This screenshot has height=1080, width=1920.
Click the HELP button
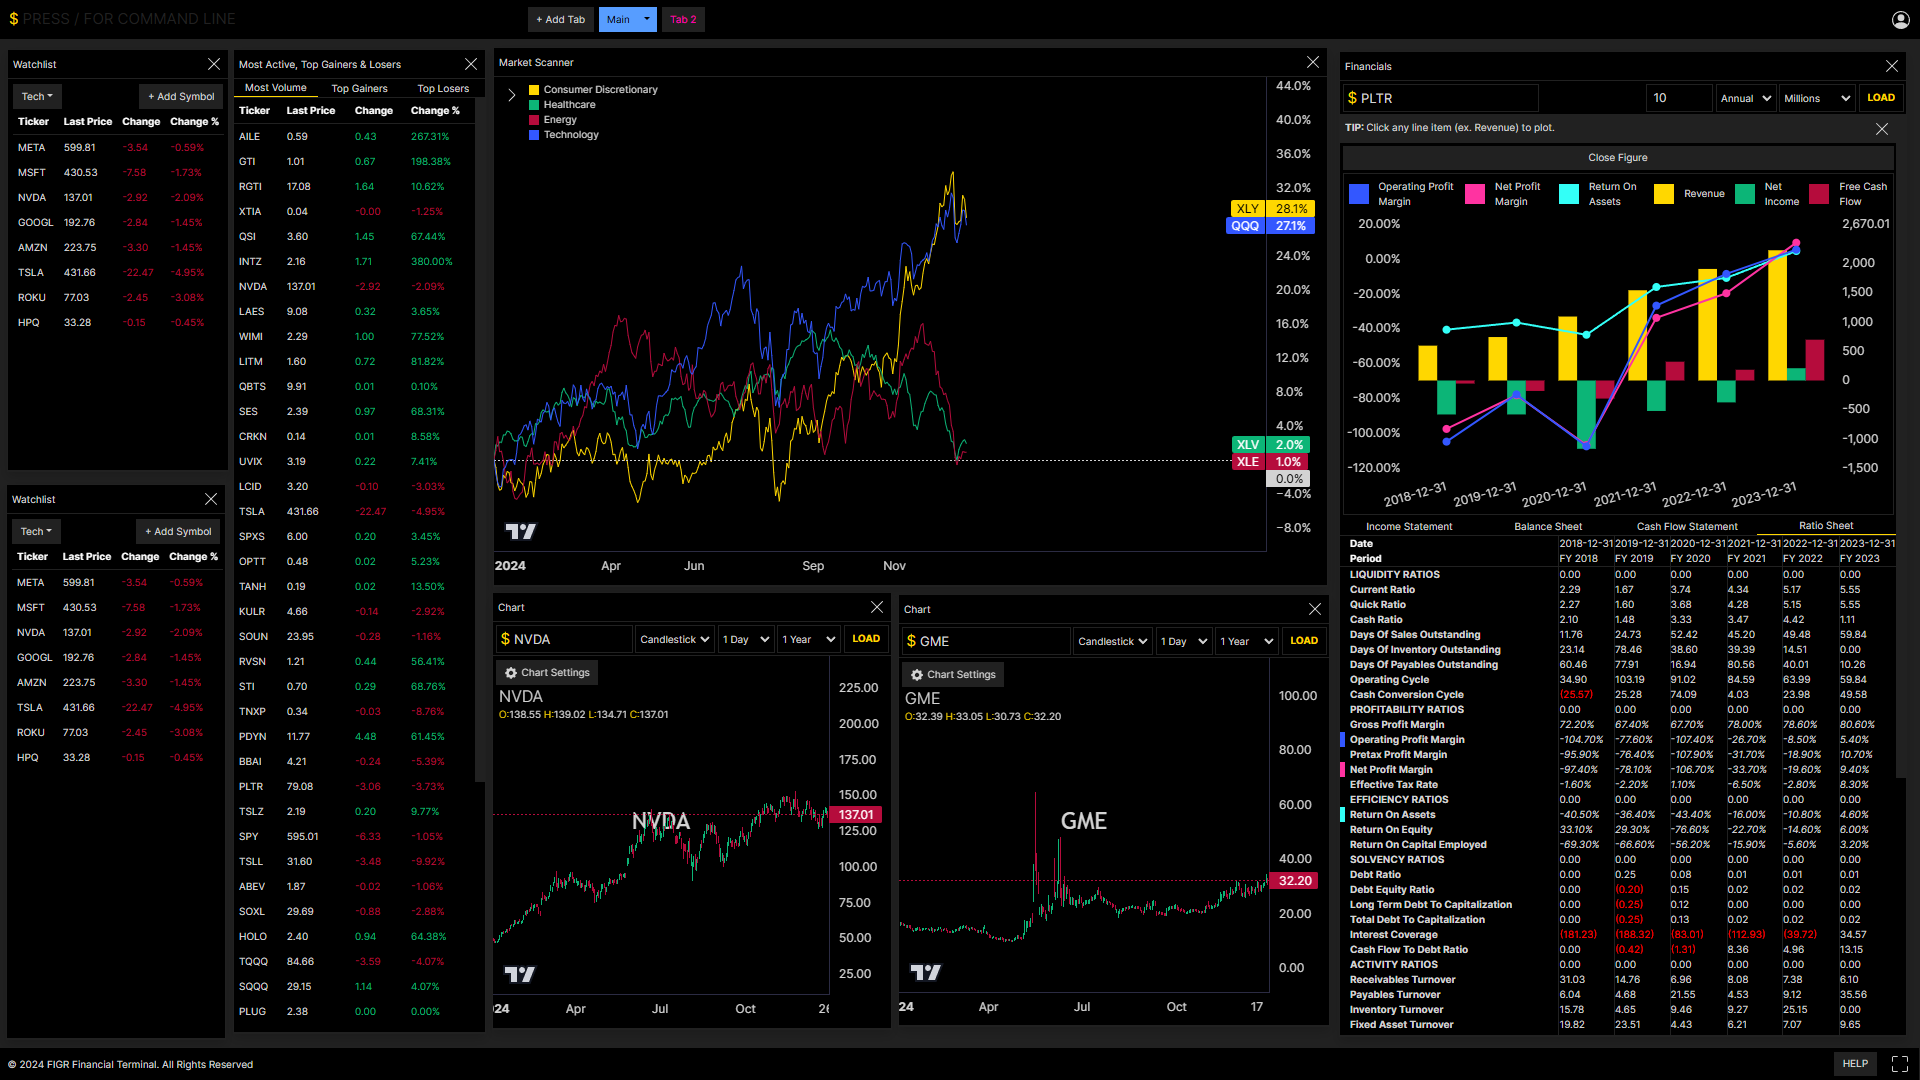(x=1855, y=1064)
